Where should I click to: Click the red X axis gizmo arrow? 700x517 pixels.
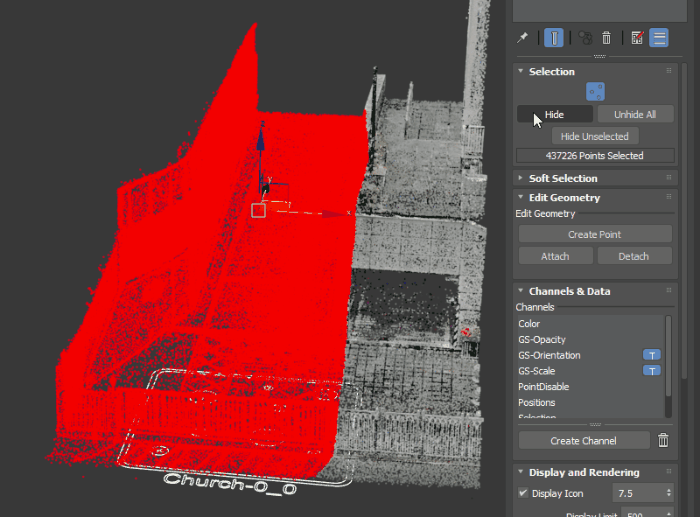coord(334,214)
